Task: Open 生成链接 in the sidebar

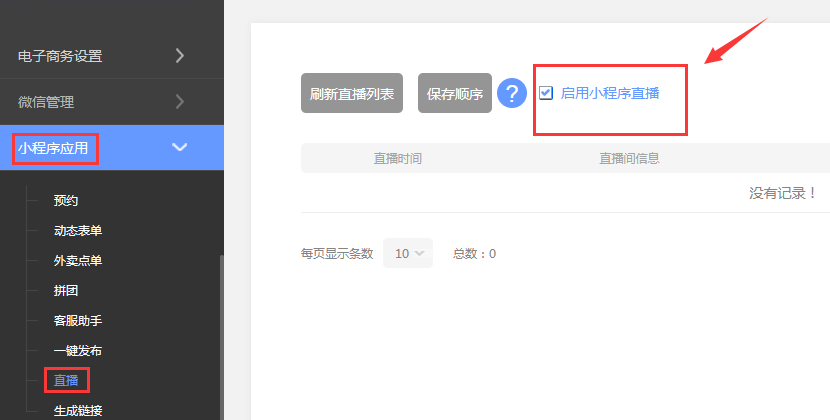Action: point(78,410)
